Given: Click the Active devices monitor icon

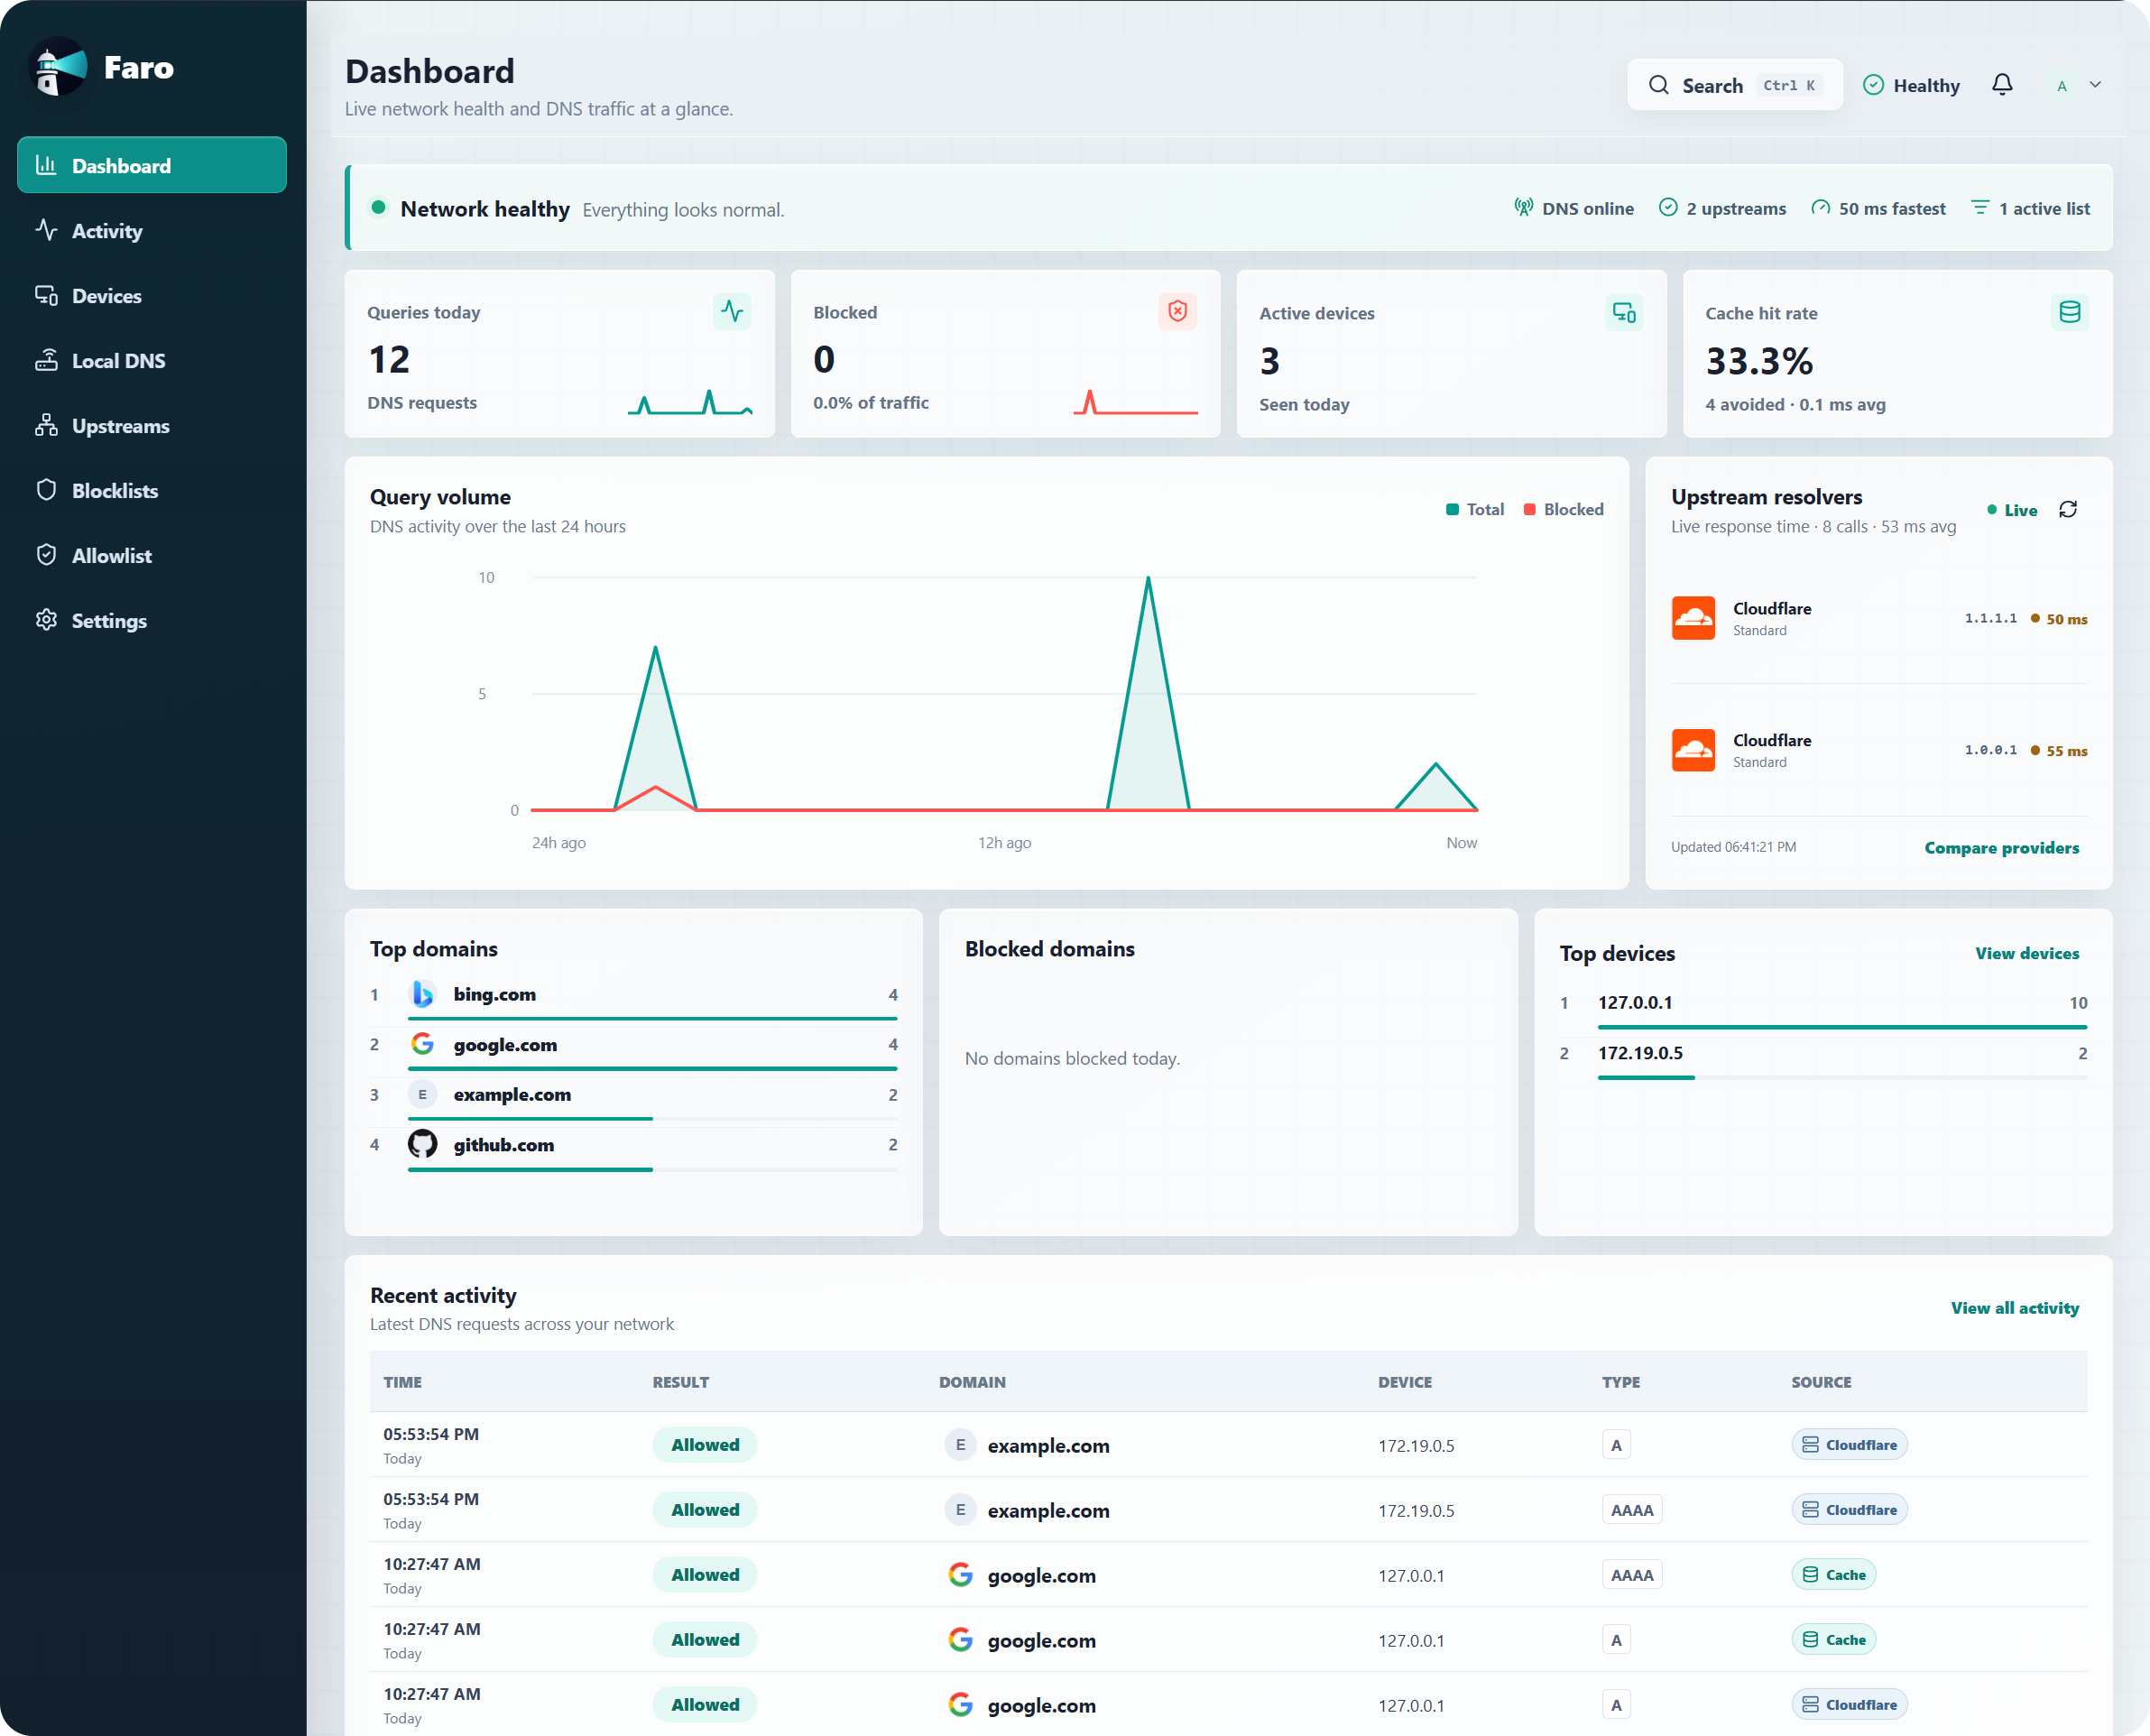Looking at the screenshot, I should pos(1624,312).
